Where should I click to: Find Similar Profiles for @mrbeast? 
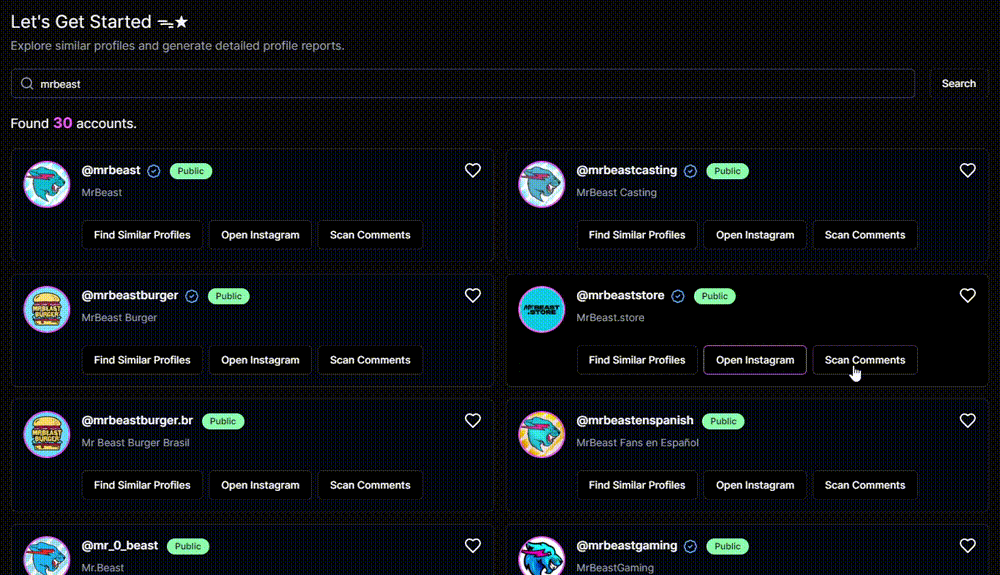[x=142, y=235]
